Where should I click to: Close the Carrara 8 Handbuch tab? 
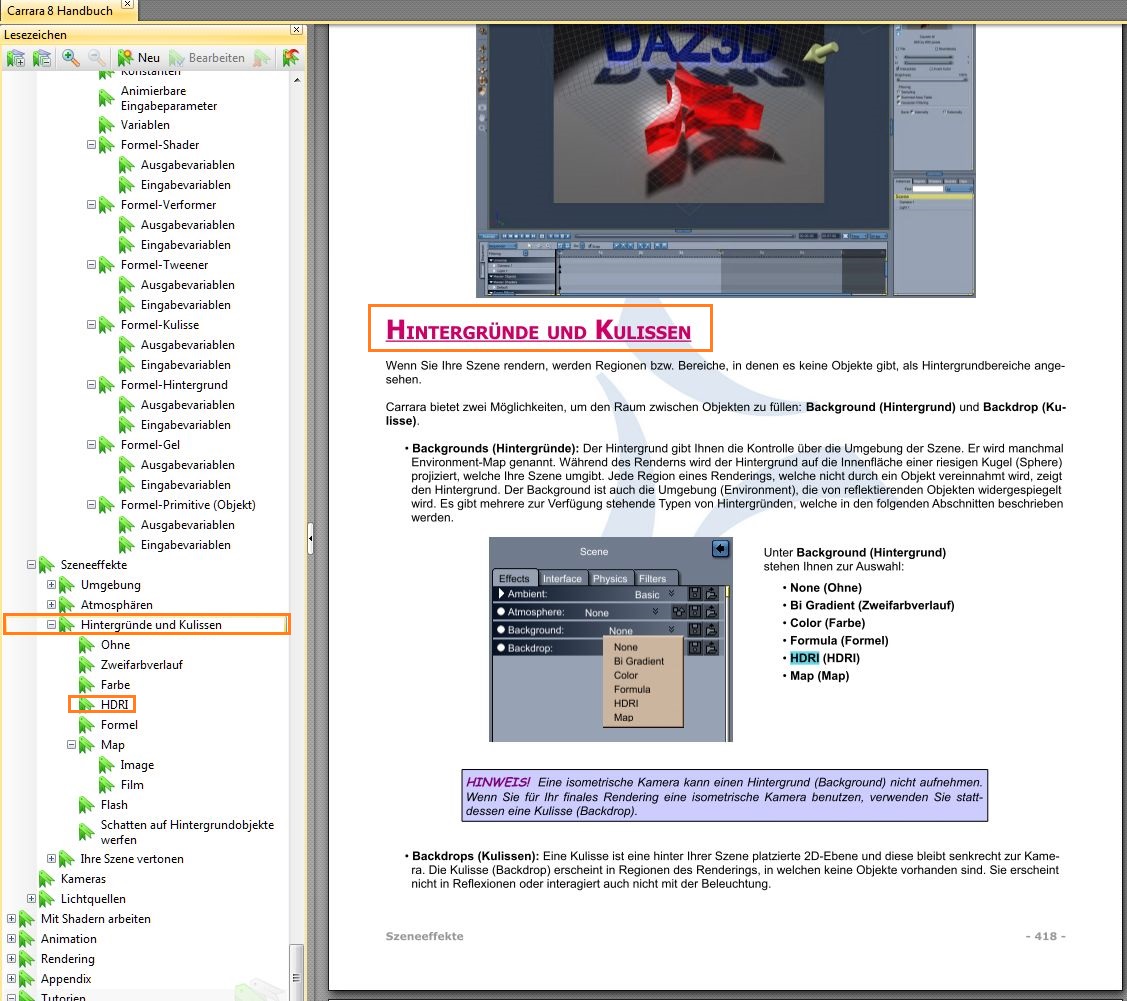point(126,4)
